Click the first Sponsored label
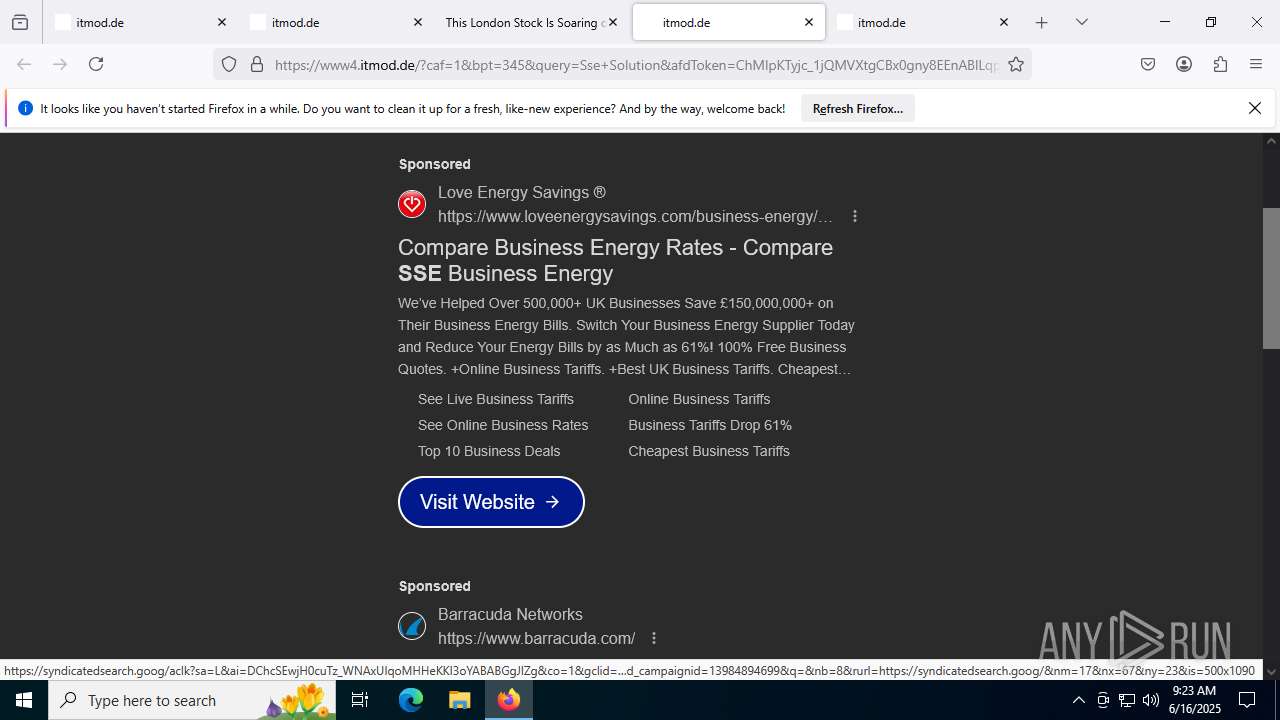1280x720 pixels. [434, 164]
